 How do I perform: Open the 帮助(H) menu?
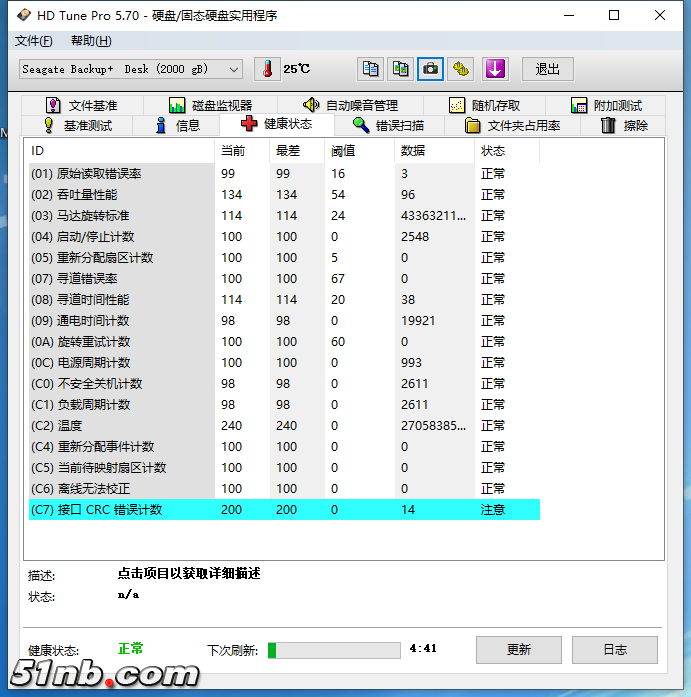click(x=91, y=41)
